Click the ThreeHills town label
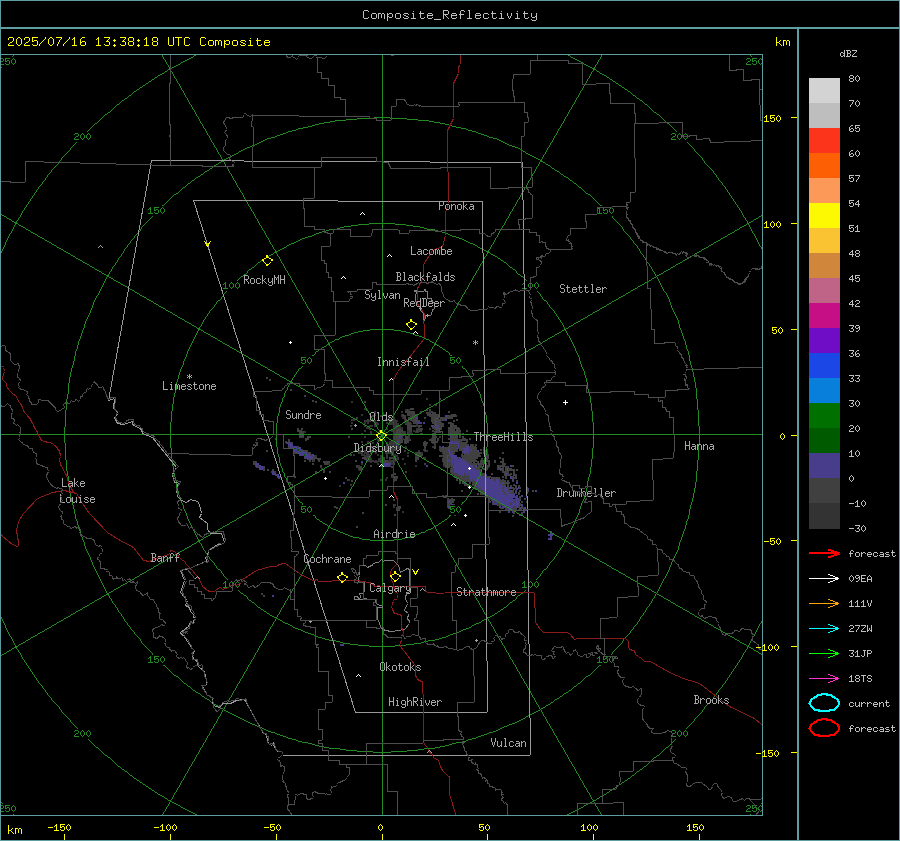Image resolution: width=900 pixels, height=841 pixels. pyautogui.click(x=503, y=437)
